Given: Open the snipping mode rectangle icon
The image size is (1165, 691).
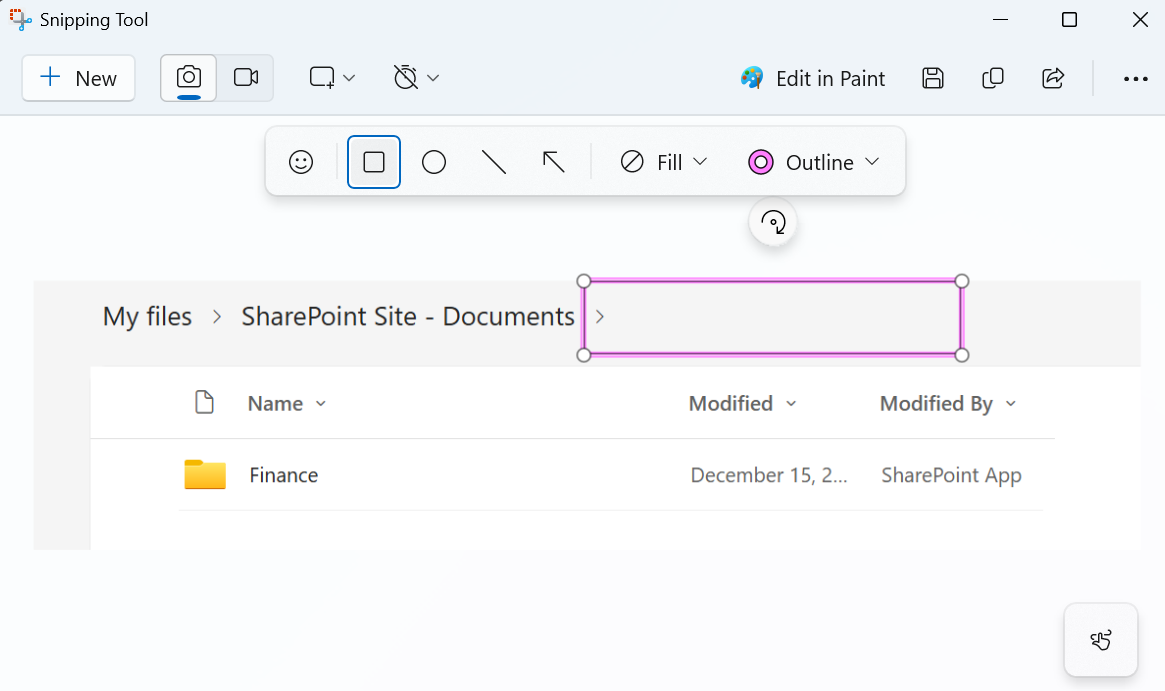Looking at the screenshot, I should click(322, 77).
